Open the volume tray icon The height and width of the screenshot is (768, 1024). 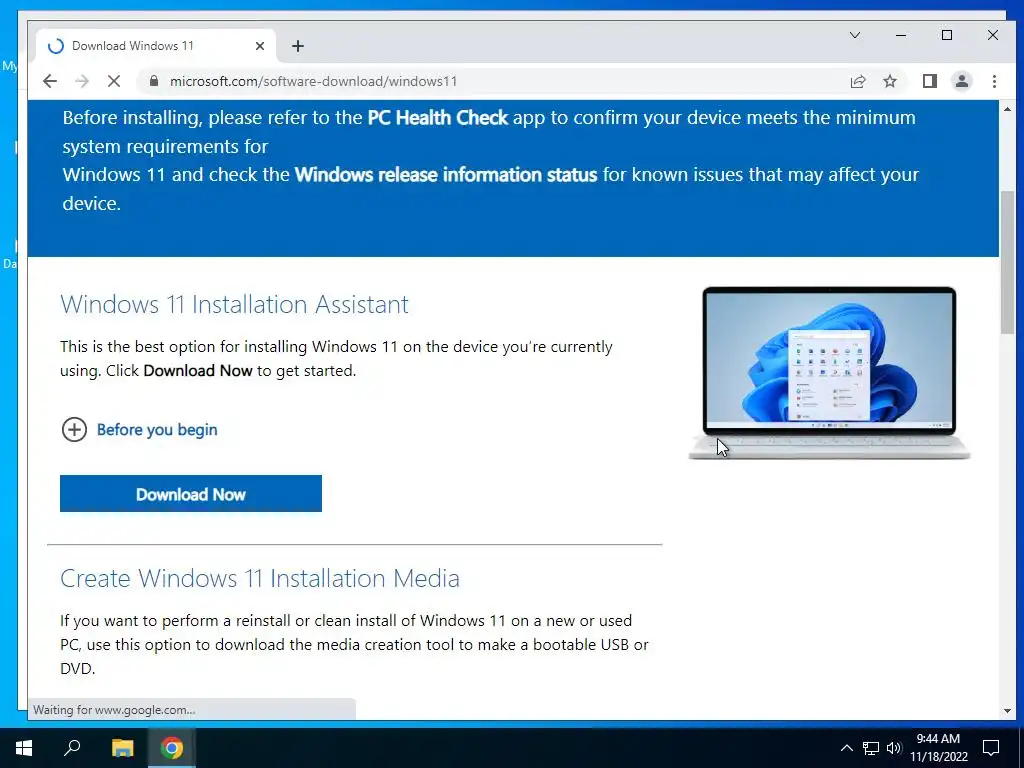(894, 748)
